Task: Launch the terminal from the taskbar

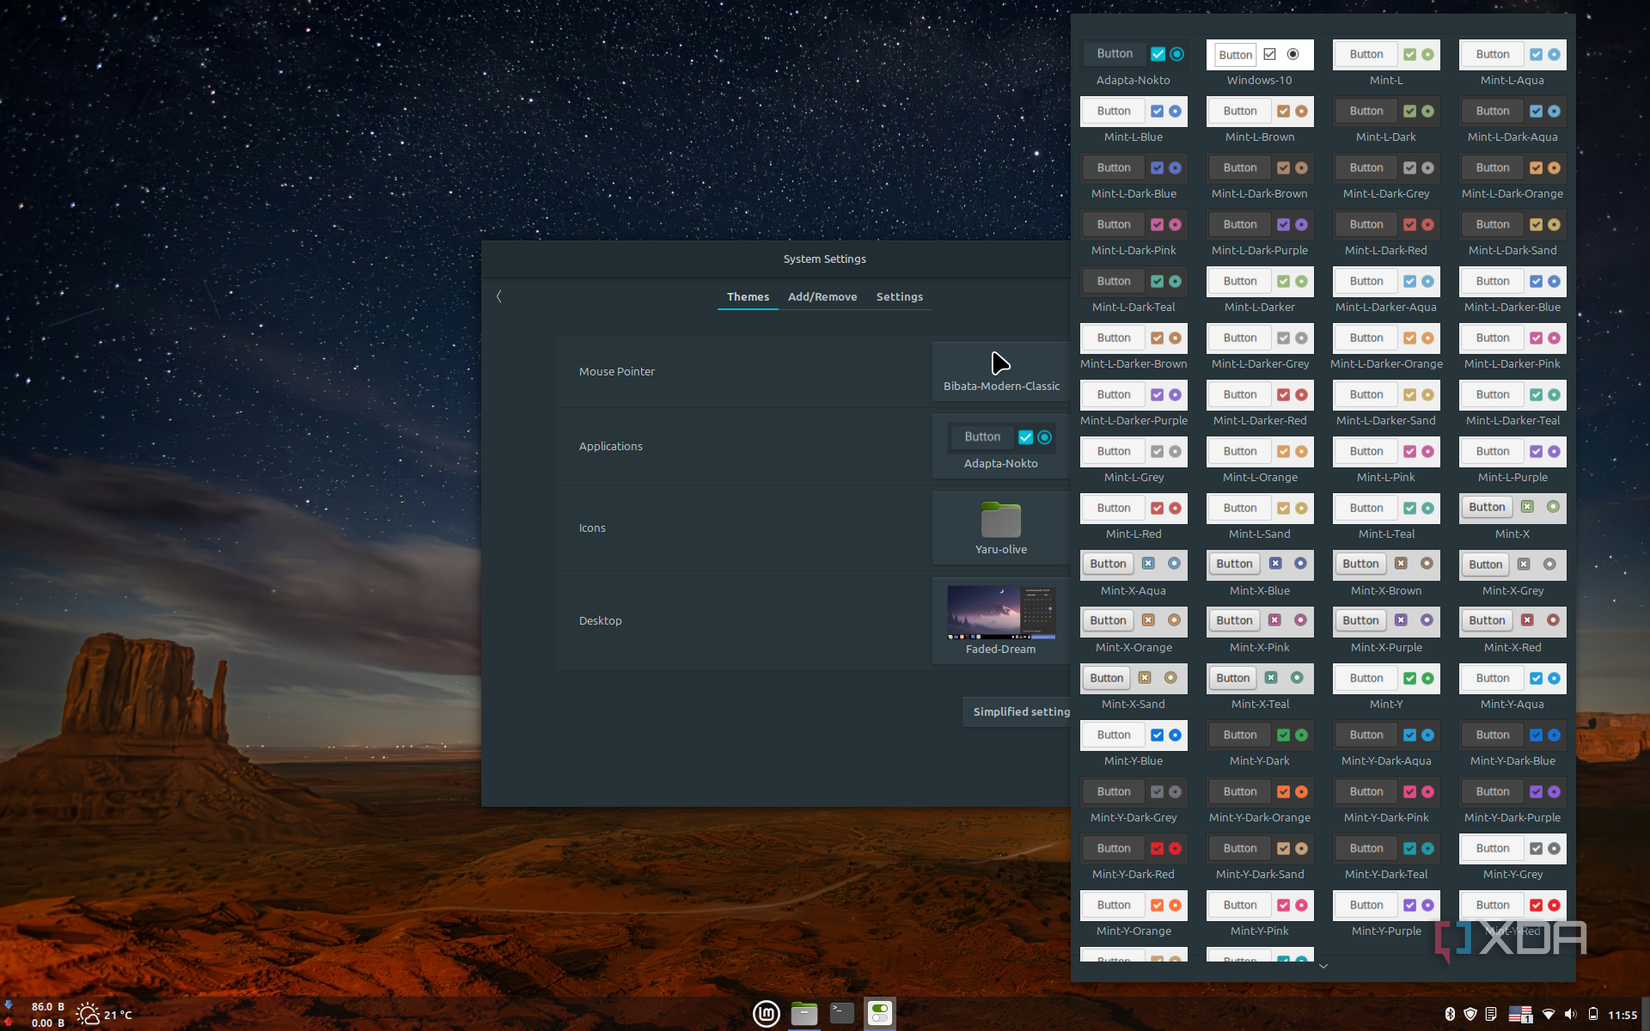Action: coord(841,1013)
